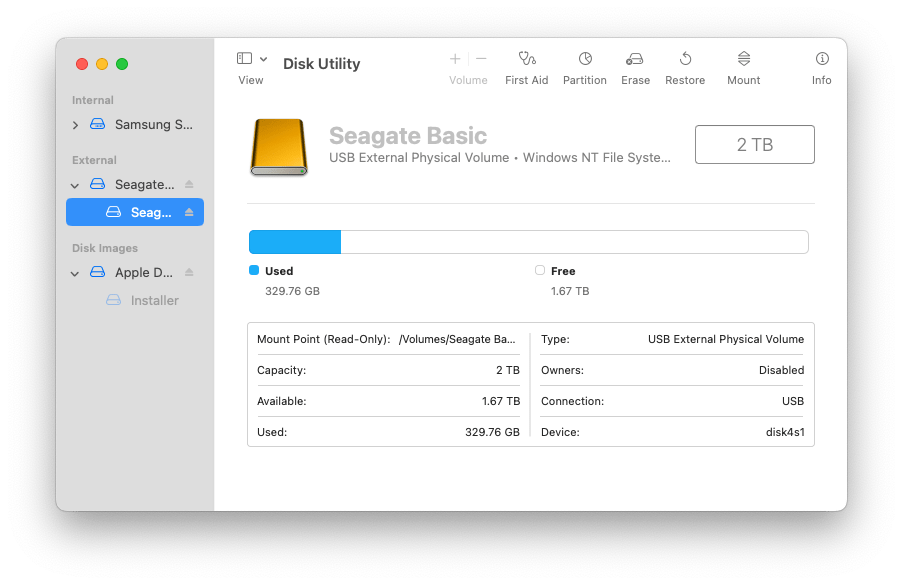
Task: Click the blue used-space portion of storage bar
Action: pos(295,241)
